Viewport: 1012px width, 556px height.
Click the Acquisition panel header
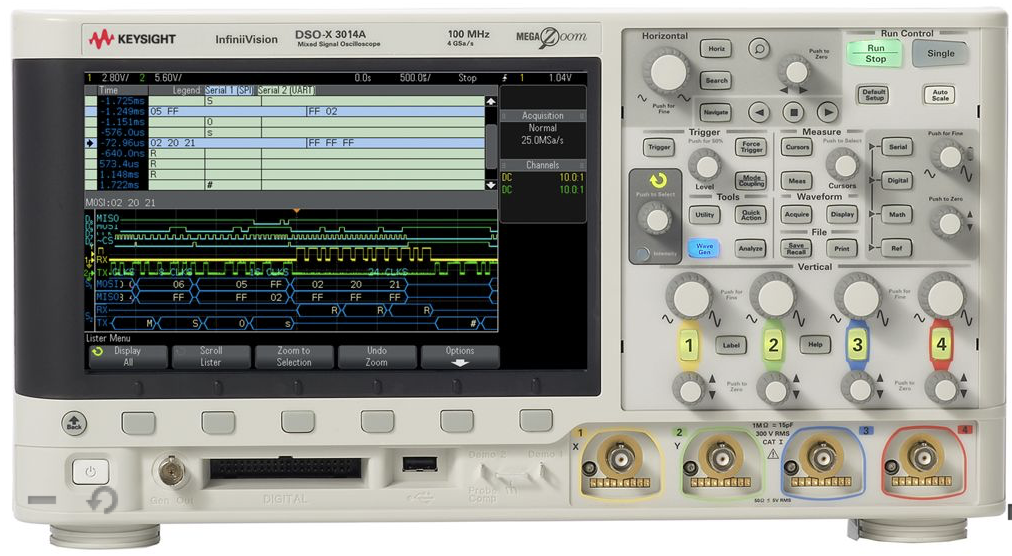[x=543, y=116]
